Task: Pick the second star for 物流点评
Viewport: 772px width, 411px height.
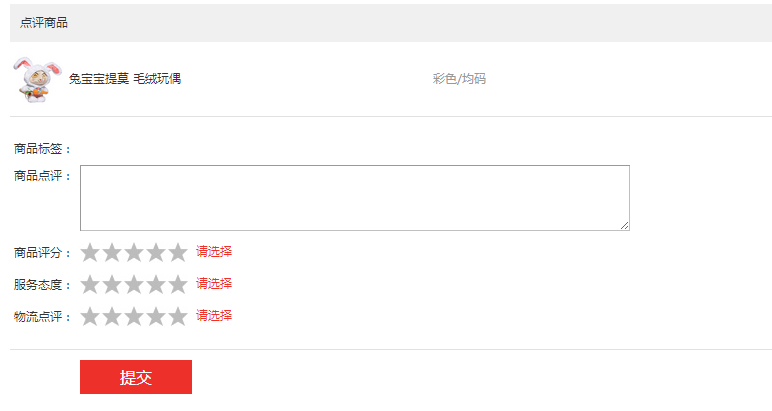Action: [x=112, y=316]
